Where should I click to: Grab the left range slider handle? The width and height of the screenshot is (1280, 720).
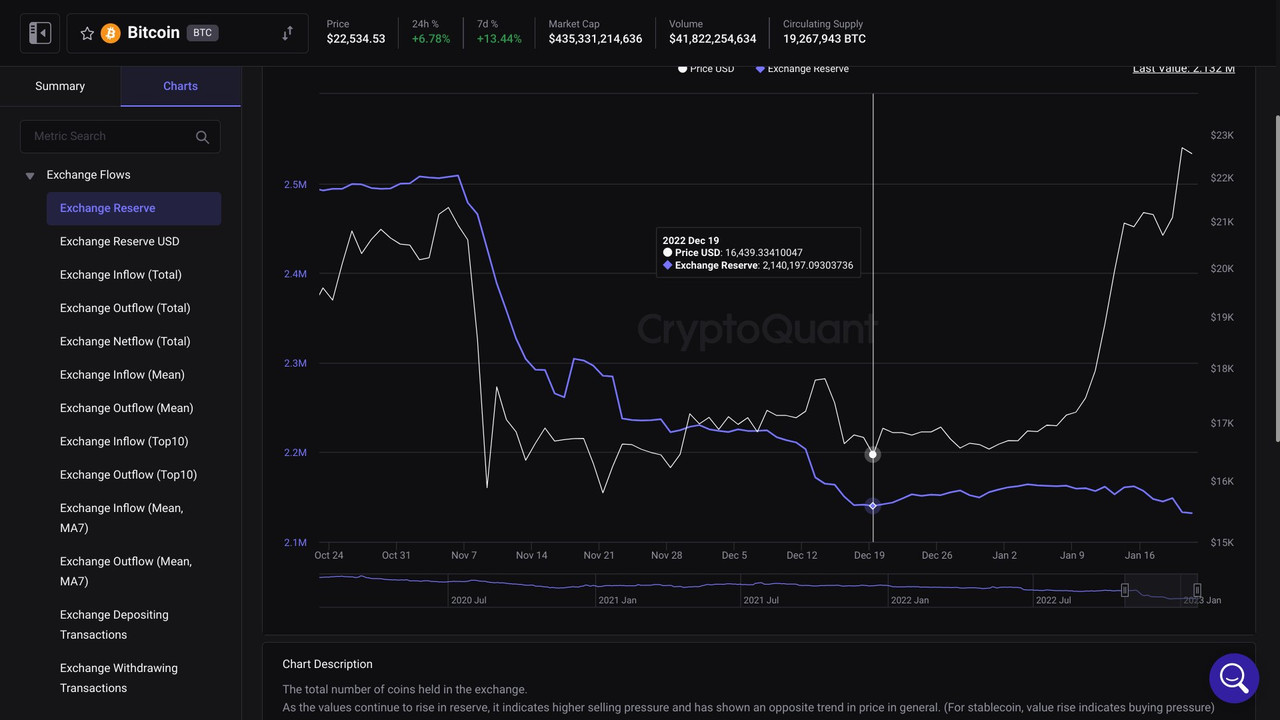[x=1125, y=590]
